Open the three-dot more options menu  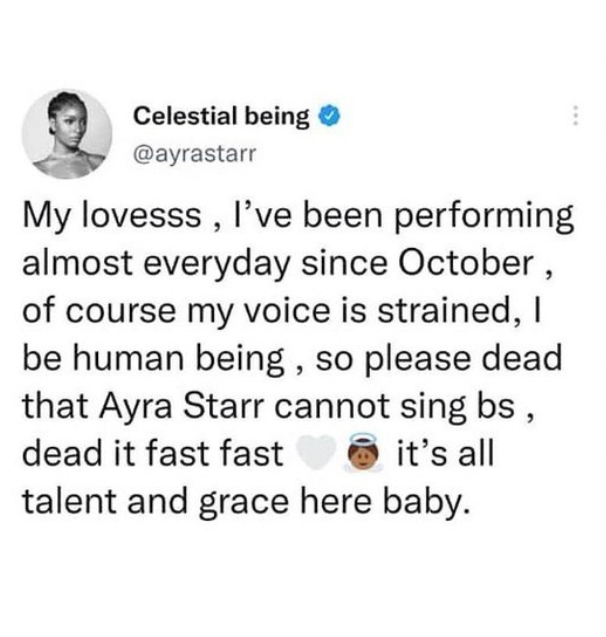[x=575, y=115]
